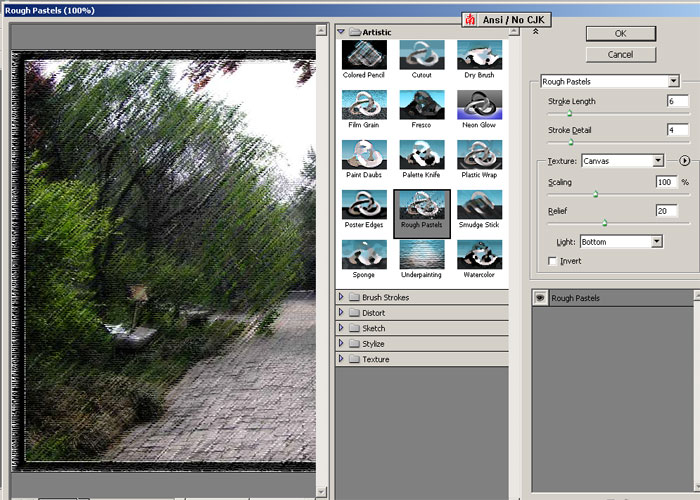Click the Stroke Length value field
The width and height of the screenshot is (700, 500).
(678, 101)
